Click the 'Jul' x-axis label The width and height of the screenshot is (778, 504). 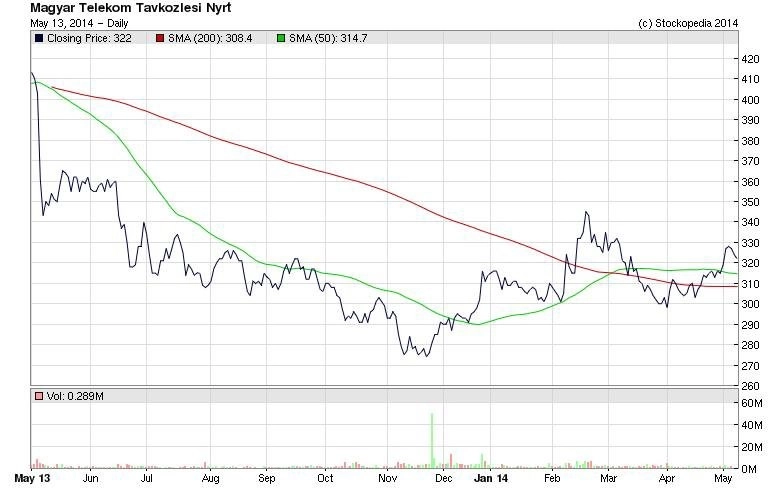[x=146, y=478]
